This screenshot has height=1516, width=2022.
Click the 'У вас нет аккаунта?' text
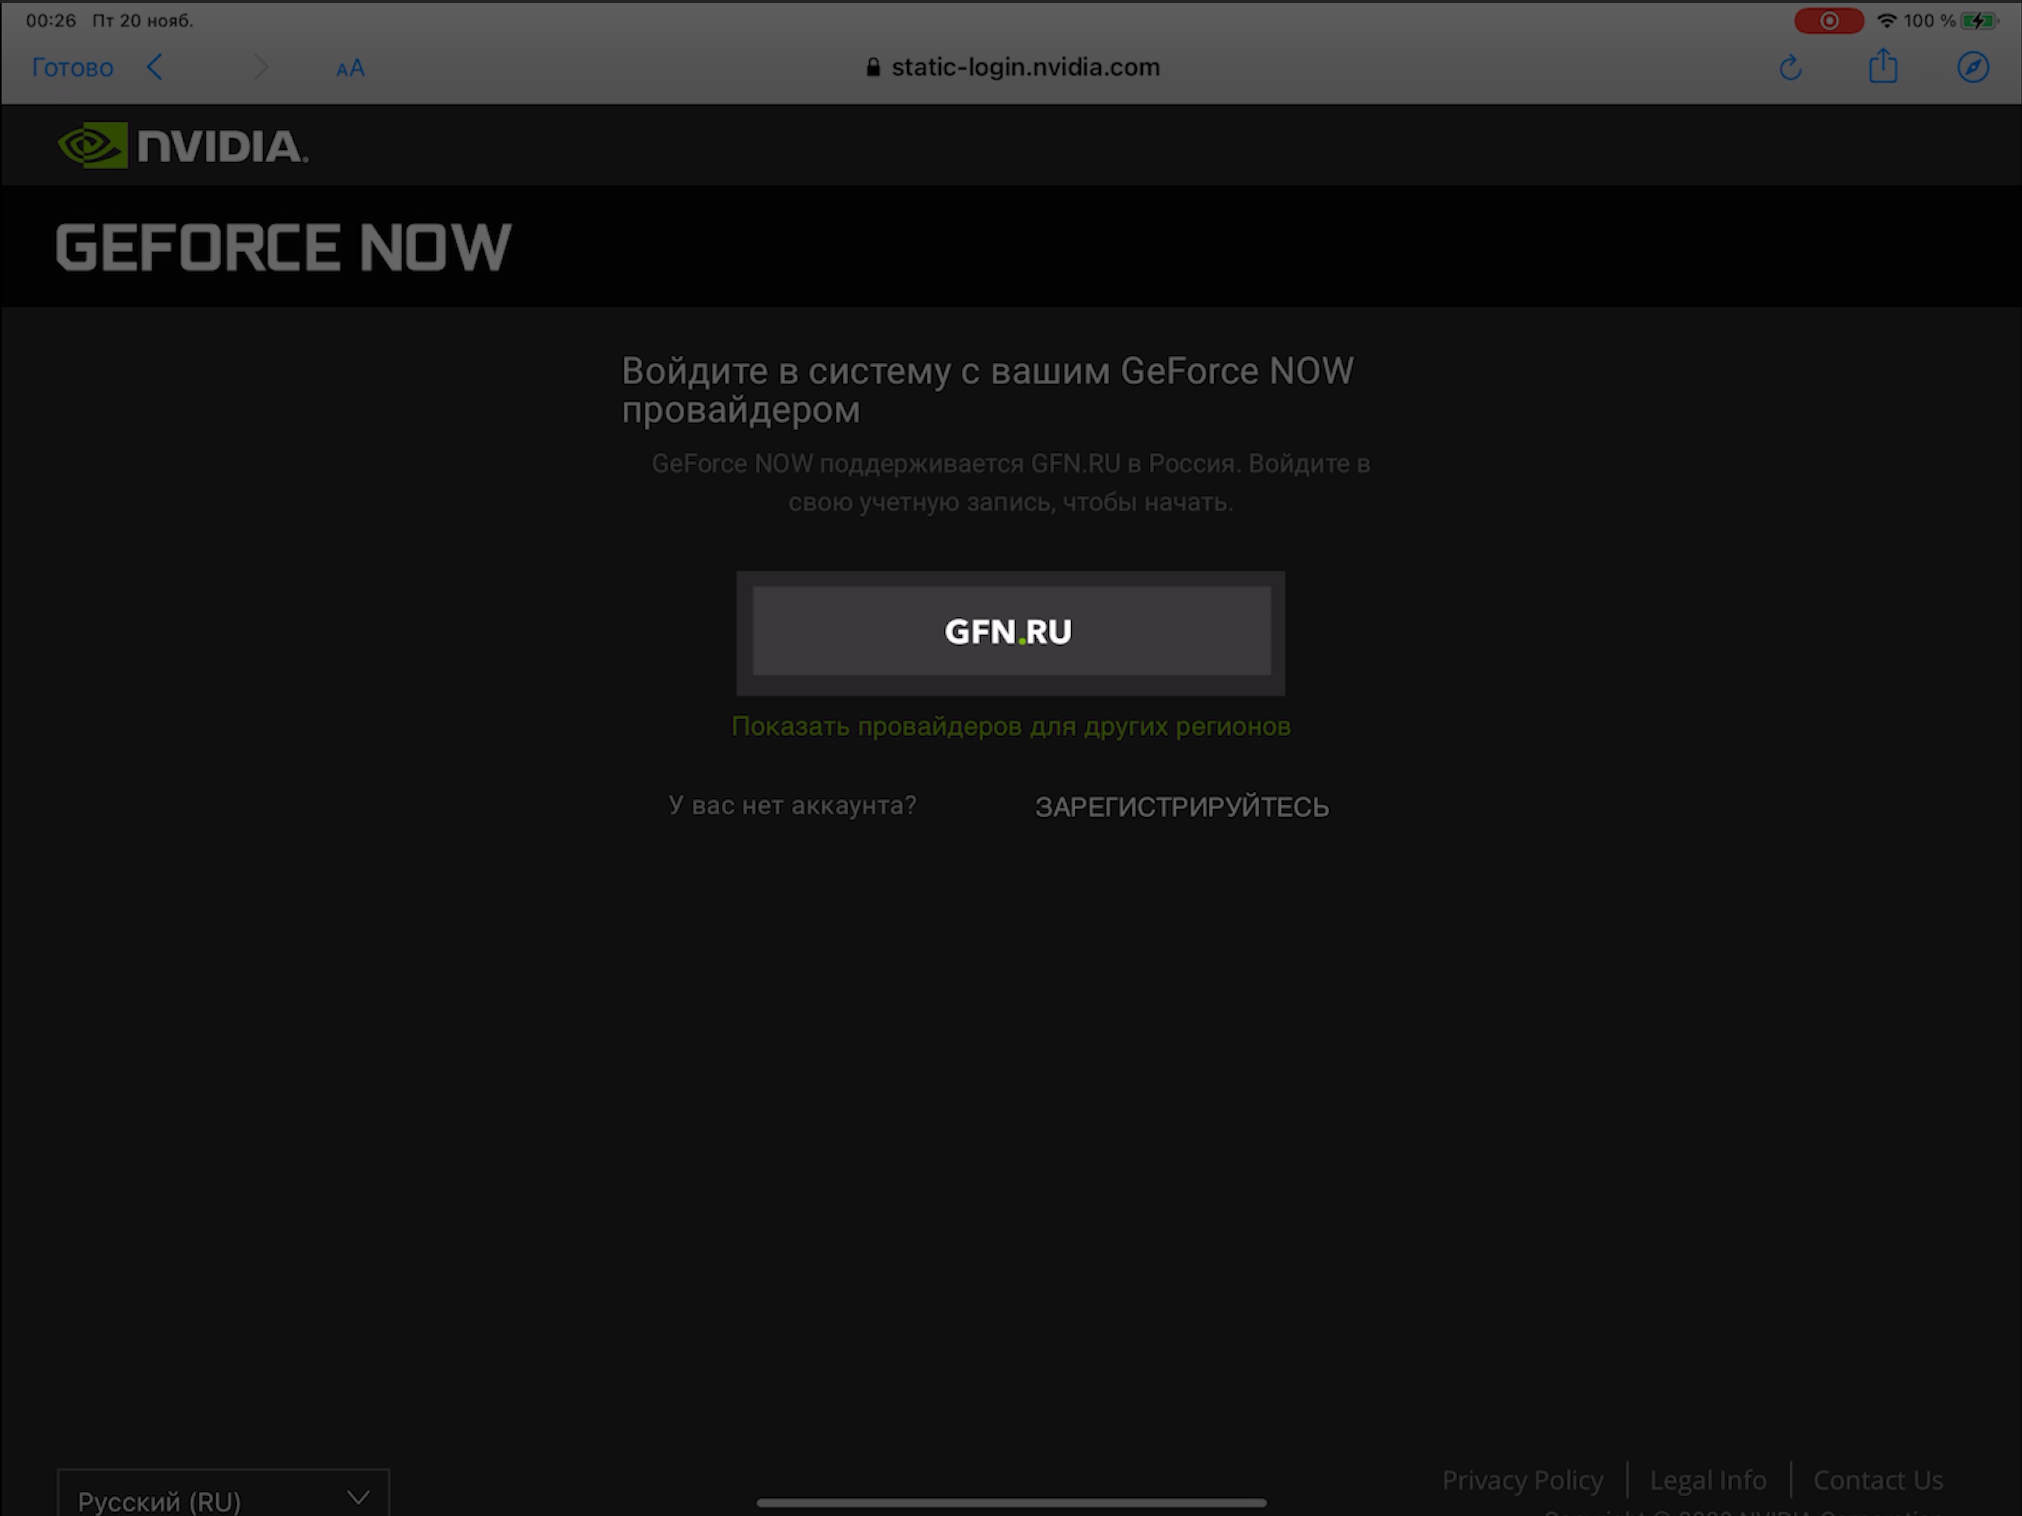792,805
